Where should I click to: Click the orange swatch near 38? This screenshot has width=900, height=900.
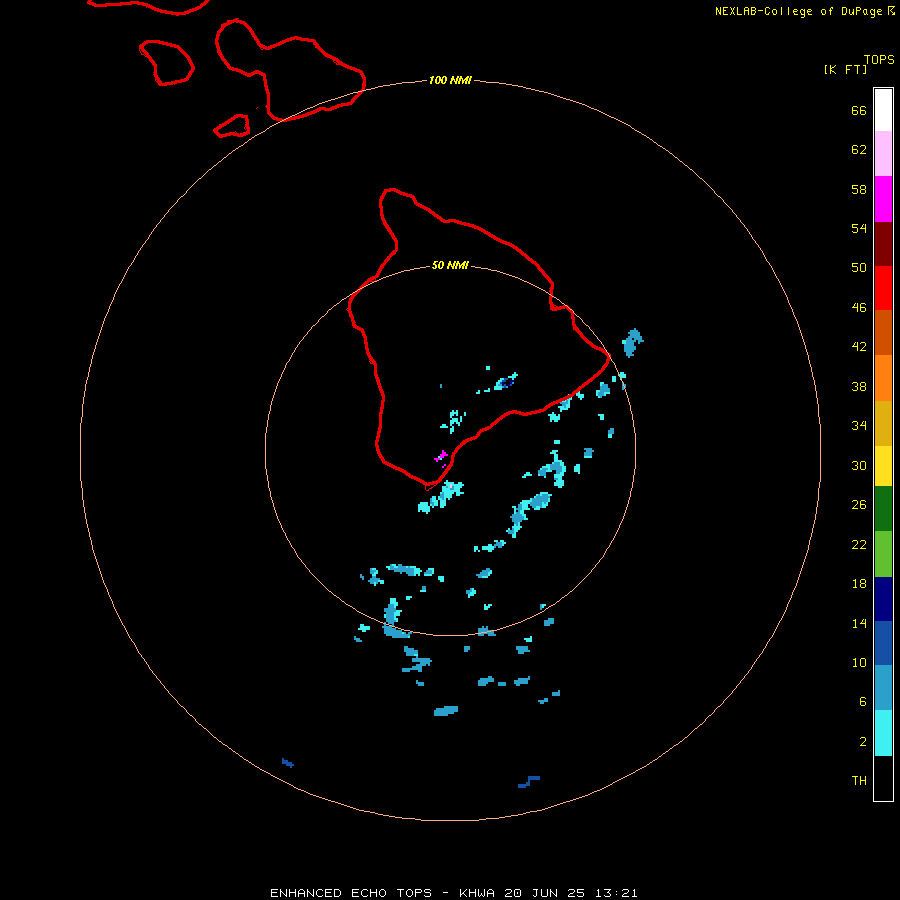(x=883, y=378)
